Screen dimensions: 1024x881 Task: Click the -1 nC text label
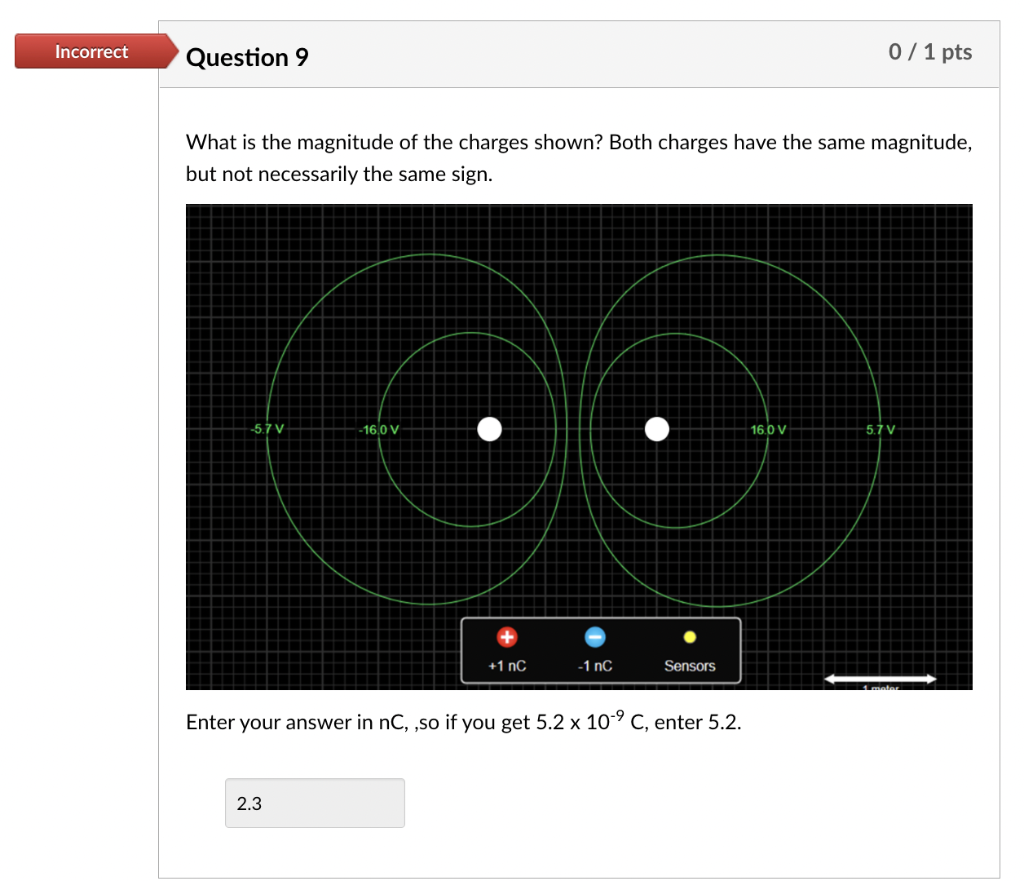point(595,665)
